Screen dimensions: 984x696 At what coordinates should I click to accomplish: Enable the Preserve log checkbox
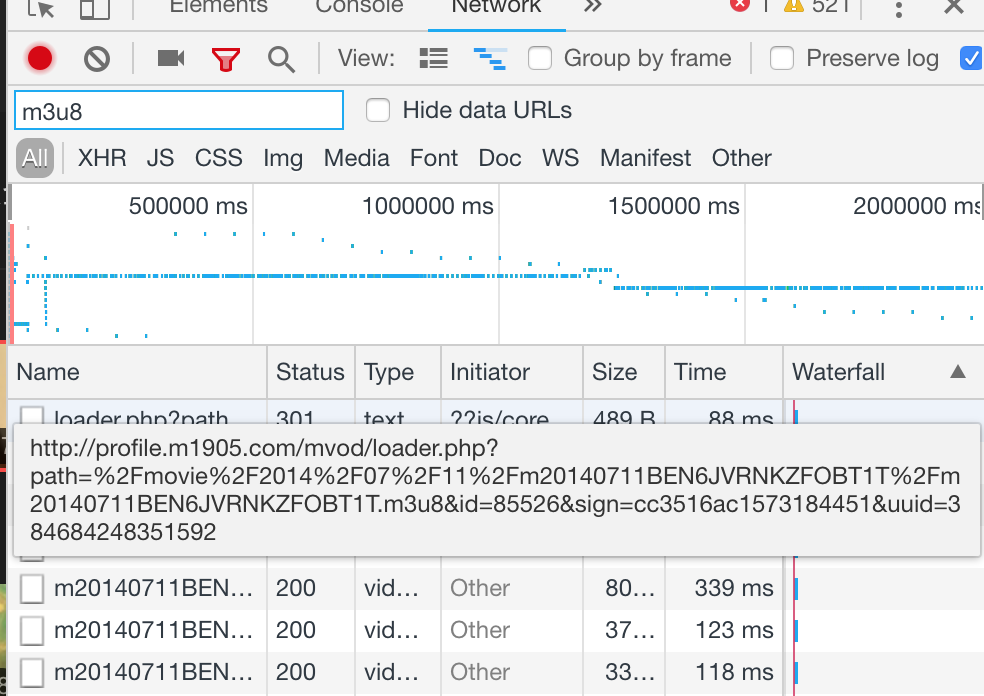pyautogui.click(x=782, y=59)
